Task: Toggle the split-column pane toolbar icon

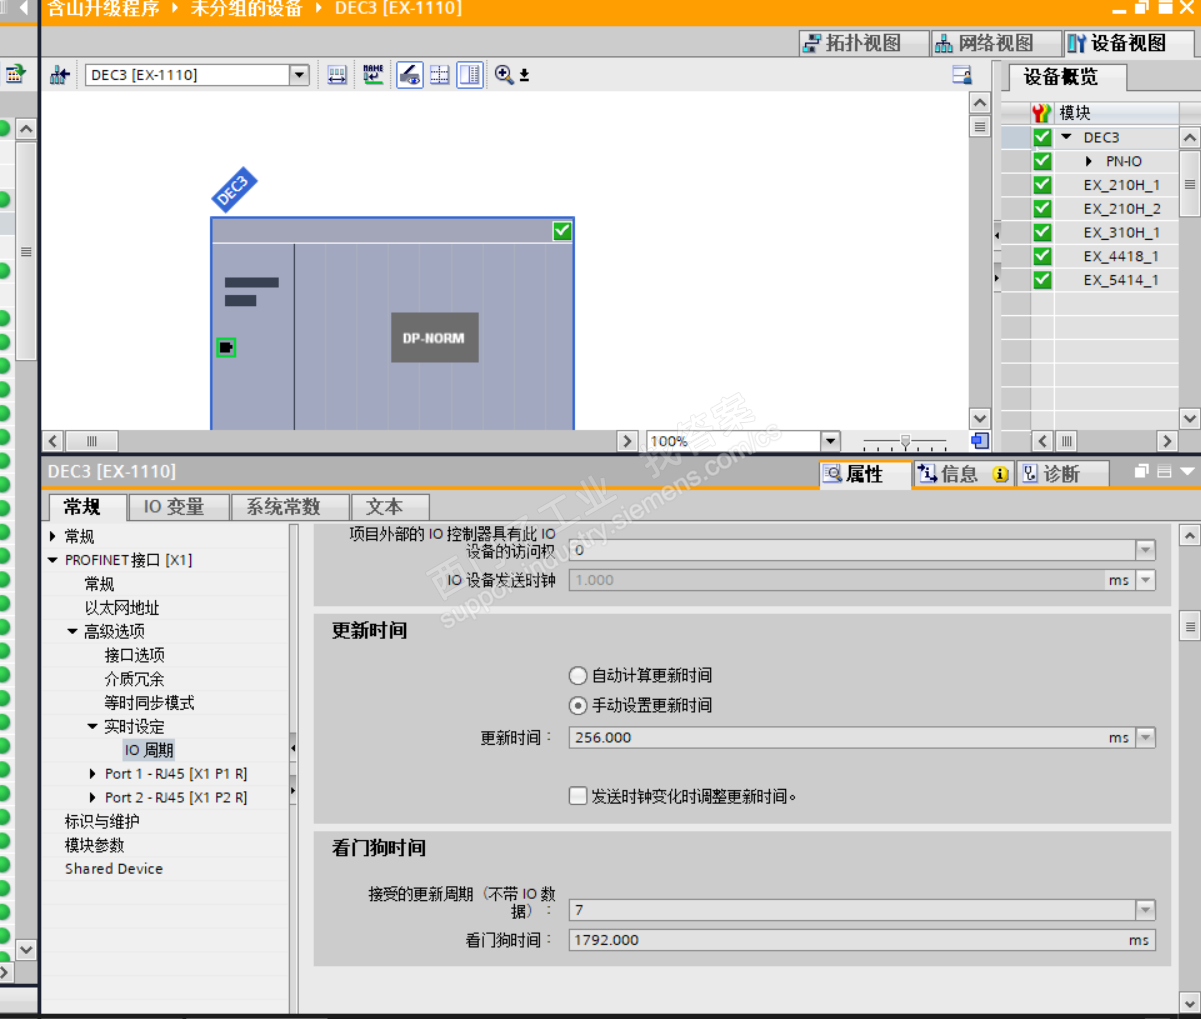Action: click(x=470, y=75)
